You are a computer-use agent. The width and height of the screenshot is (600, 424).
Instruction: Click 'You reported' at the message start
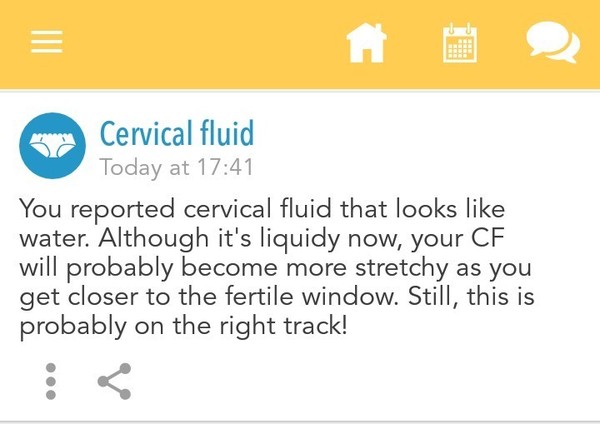pos(96,210)
